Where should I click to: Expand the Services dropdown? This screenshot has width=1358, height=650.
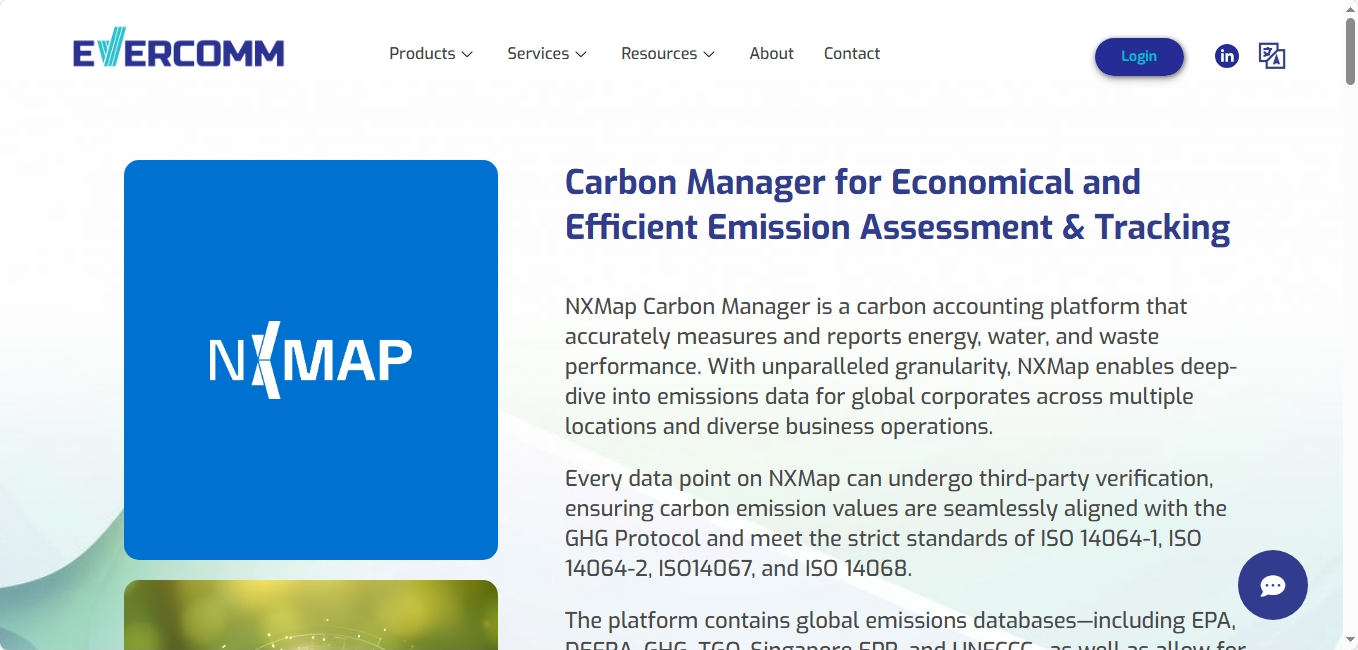[539, 53]
